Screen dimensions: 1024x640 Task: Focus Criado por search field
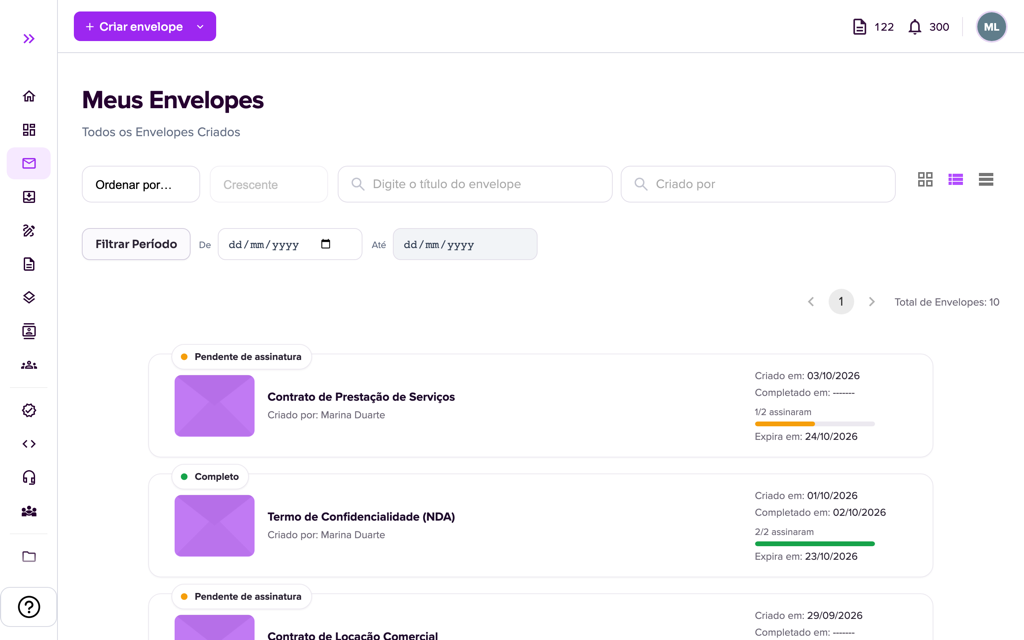click(x=758, y=184)
